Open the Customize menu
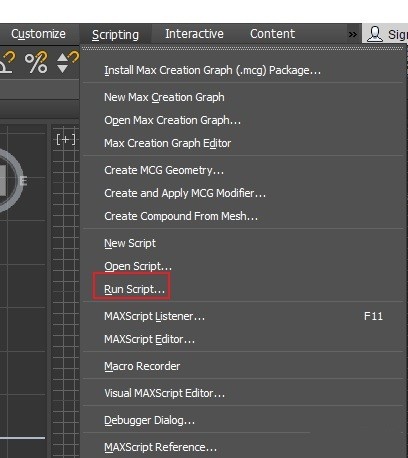This screenshot has height=458, width=408. coord(38,34)
